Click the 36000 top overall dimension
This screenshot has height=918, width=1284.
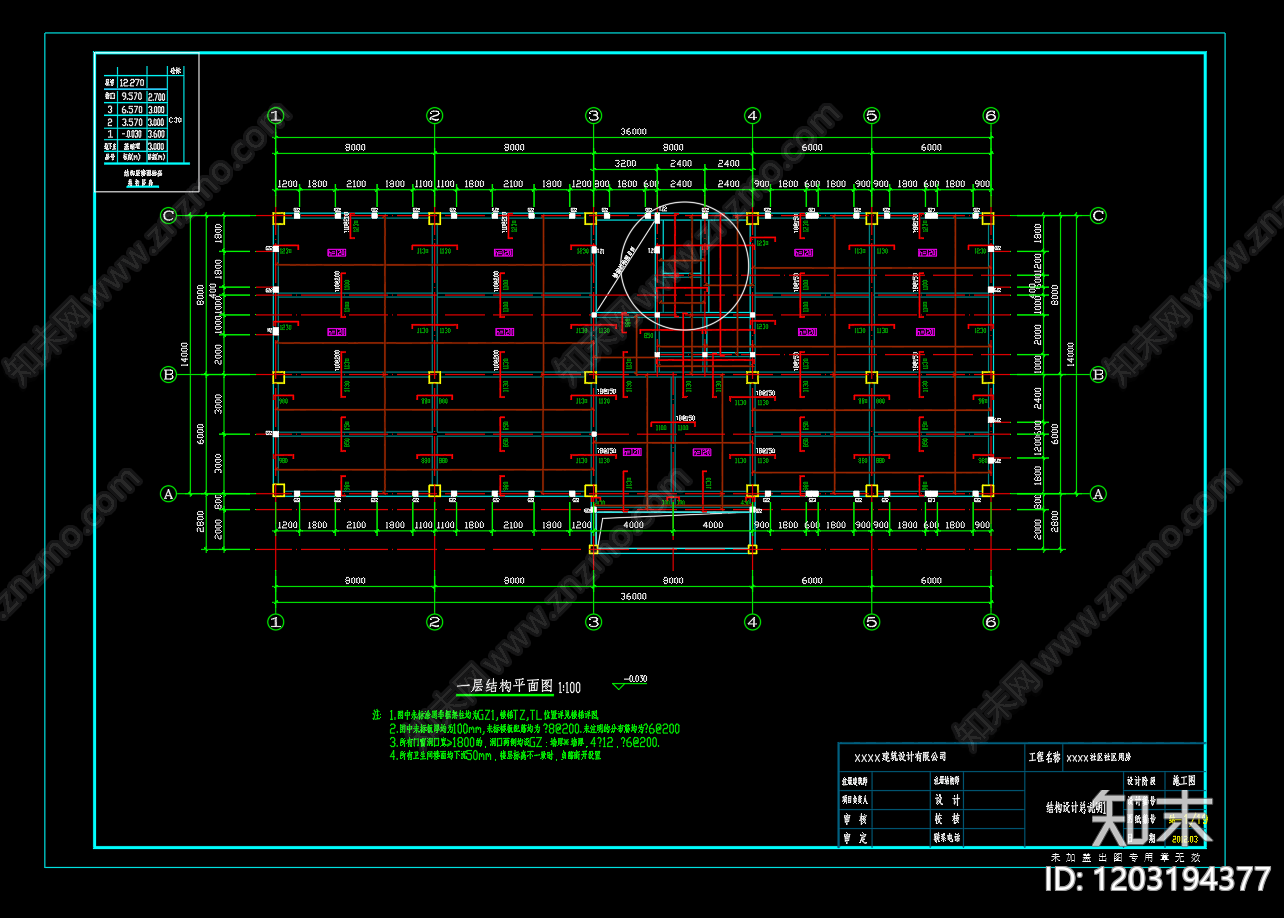pyautogui.click(x=633, y=131)
